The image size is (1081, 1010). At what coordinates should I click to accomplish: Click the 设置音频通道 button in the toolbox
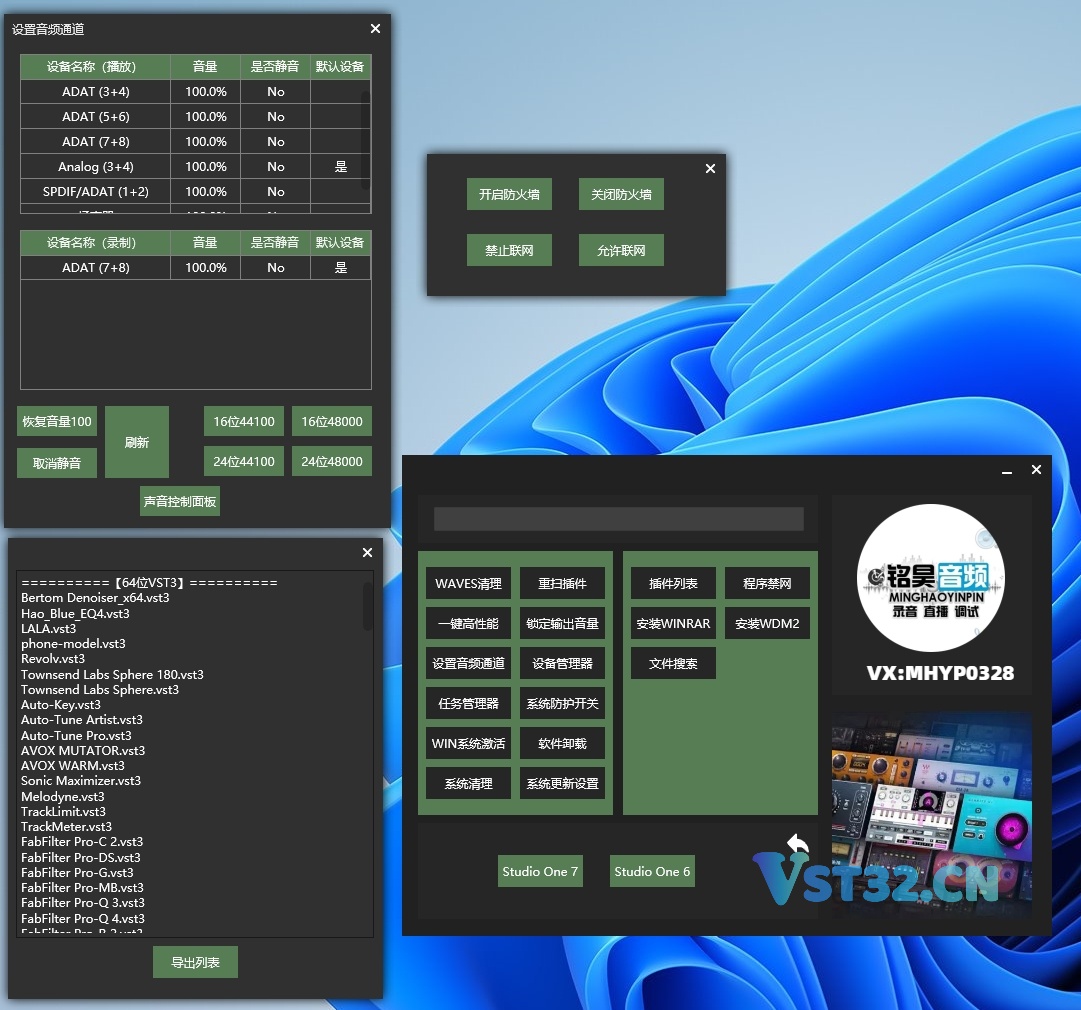pos(468,664)
